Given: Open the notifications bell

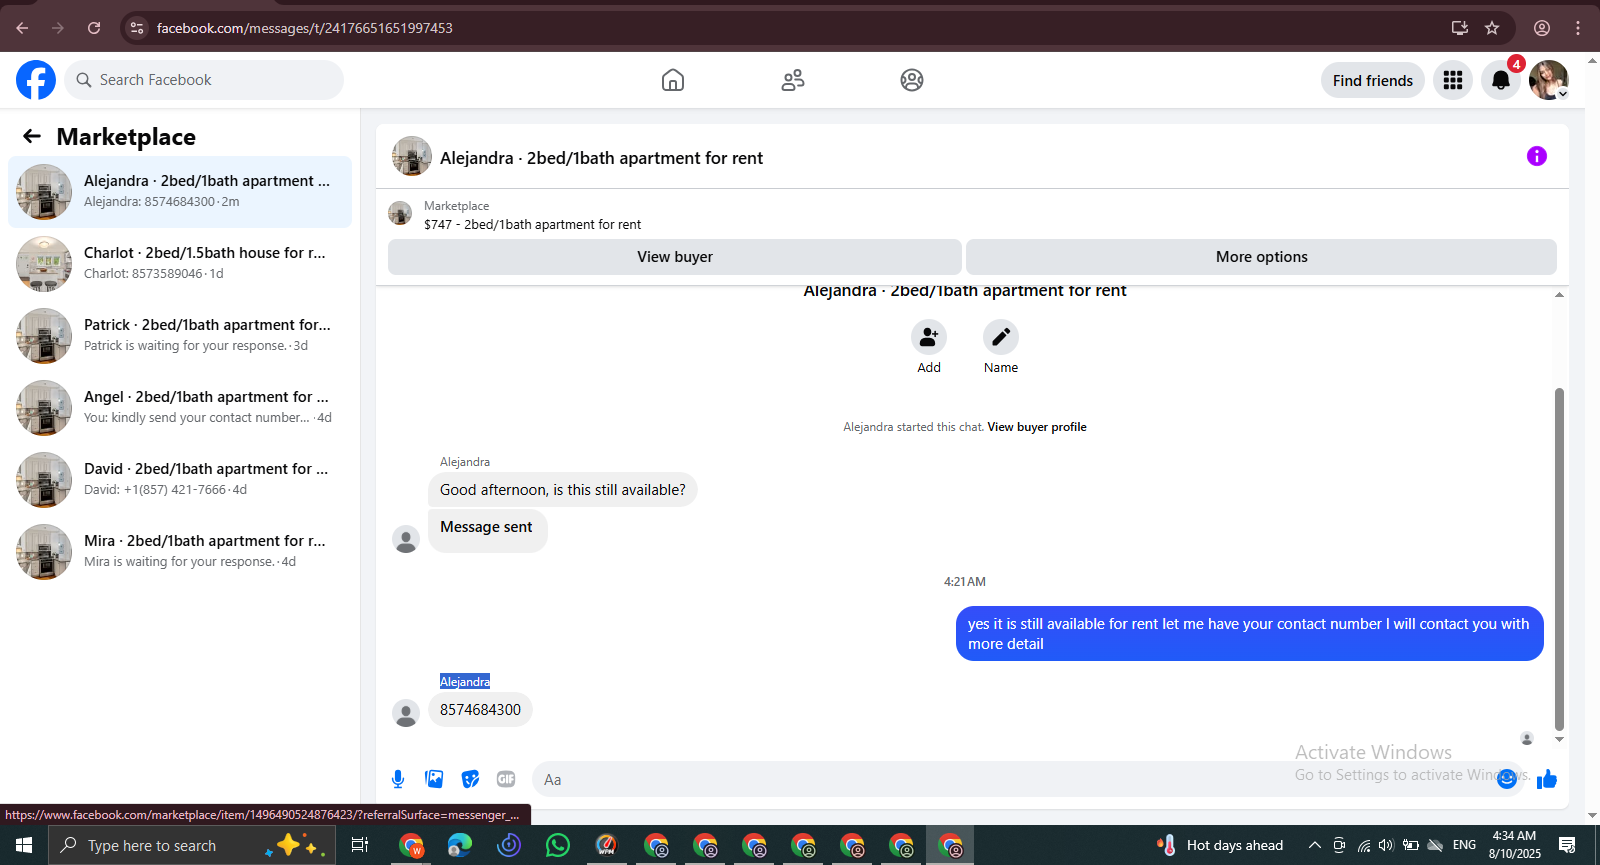Looking at the screenshot, I should pyautogui.click(x=1501, y=80).
